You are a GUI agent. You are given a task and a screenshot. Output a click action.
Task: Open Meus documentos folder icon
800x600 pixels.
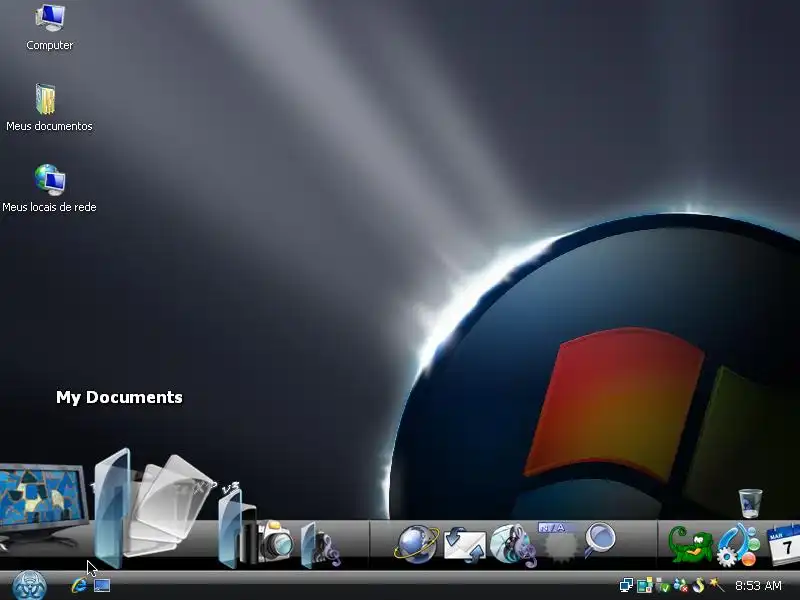coord(45,99)
